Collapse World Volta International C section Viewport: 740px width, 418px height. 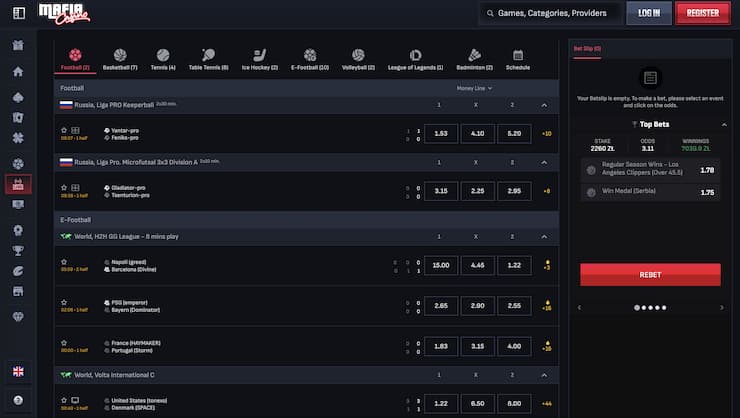click(544, 375)
